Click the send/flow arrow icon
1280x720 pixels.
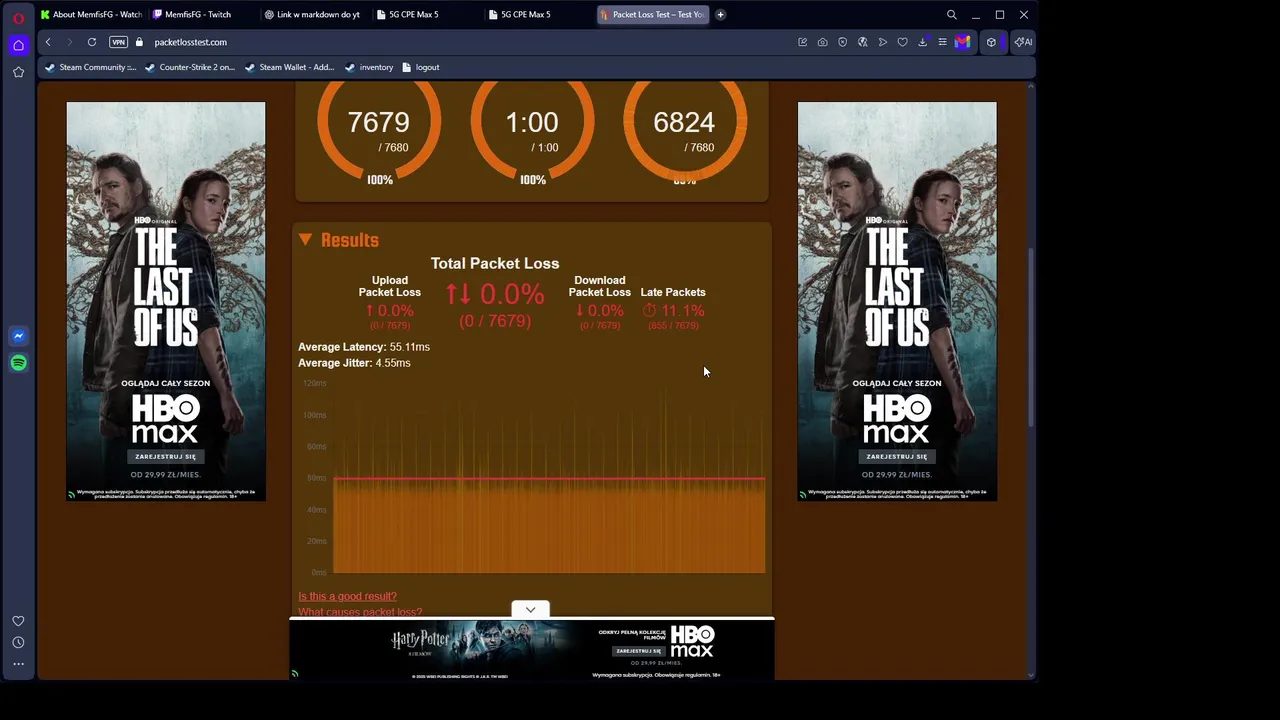[882, 42]
